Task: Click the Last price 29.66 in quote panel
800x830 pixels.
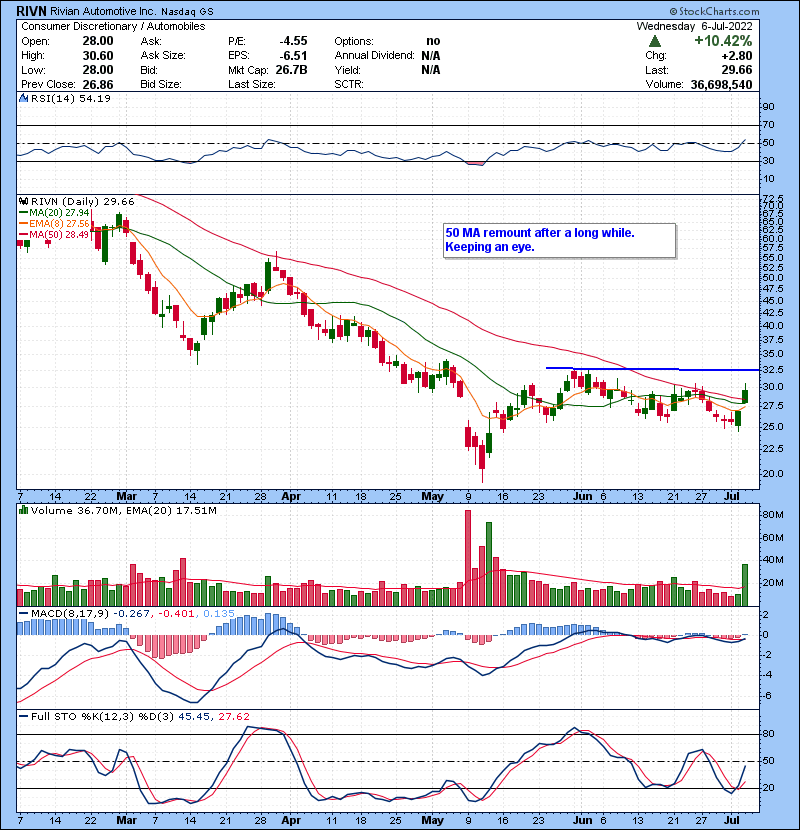Action: click(x=736, y=70)
